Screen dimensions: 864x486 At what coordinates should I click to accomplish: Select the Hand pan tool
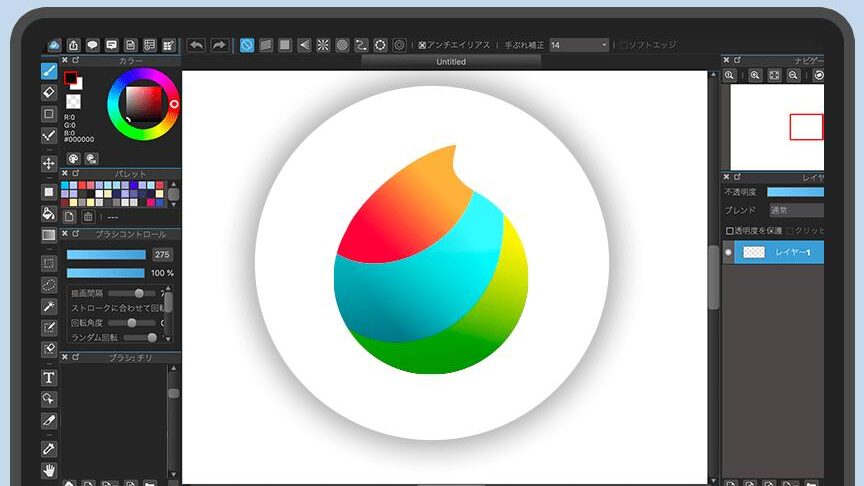(x=48, y=470)
